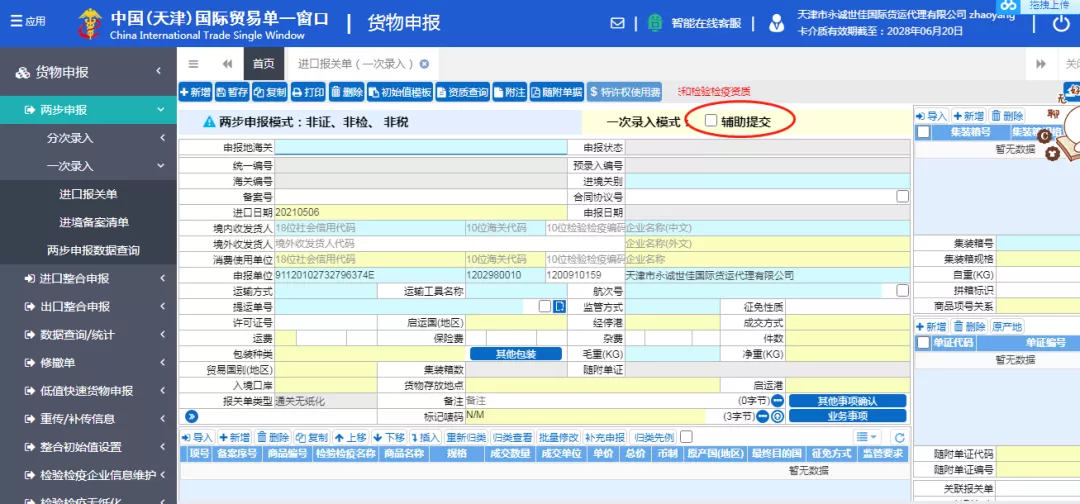The width and height of the screenshot is (1080, 504).
Task: Click the 进口日期 field showing 20210506
Action: click(420, 212)
